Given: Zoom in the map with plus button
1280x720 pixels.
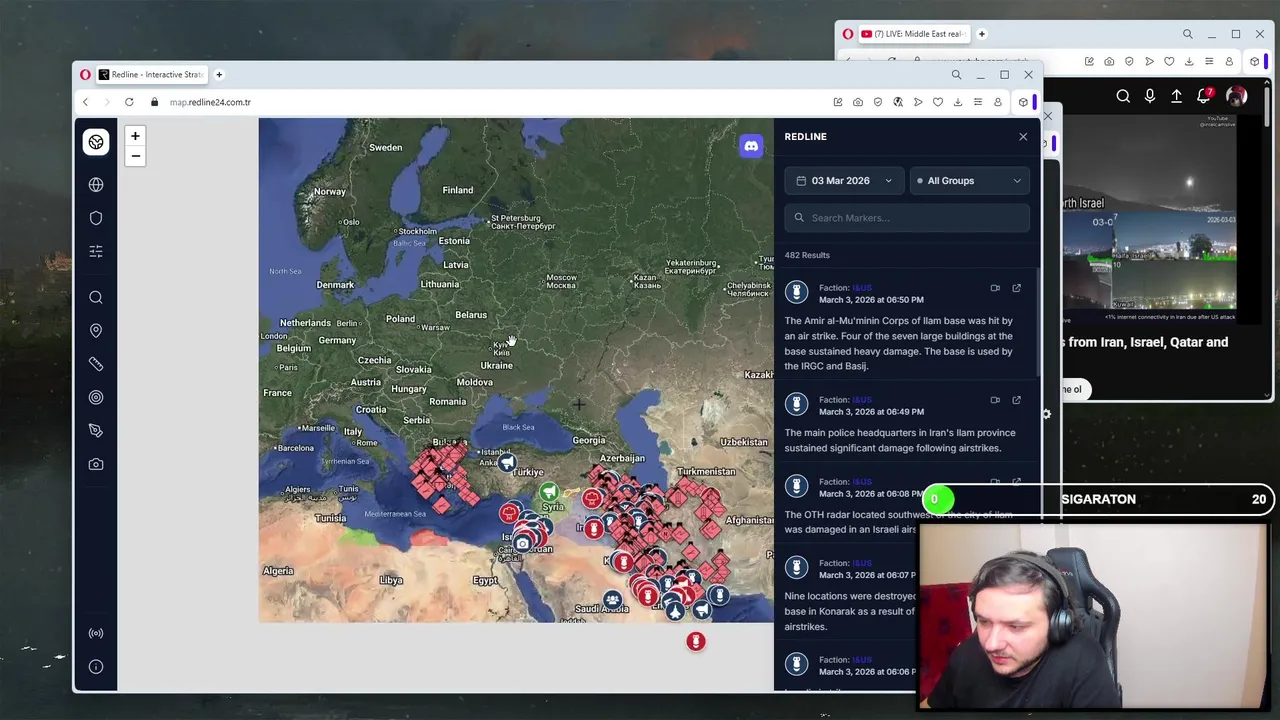Looking at the screenshot, I should pos(135,136).
